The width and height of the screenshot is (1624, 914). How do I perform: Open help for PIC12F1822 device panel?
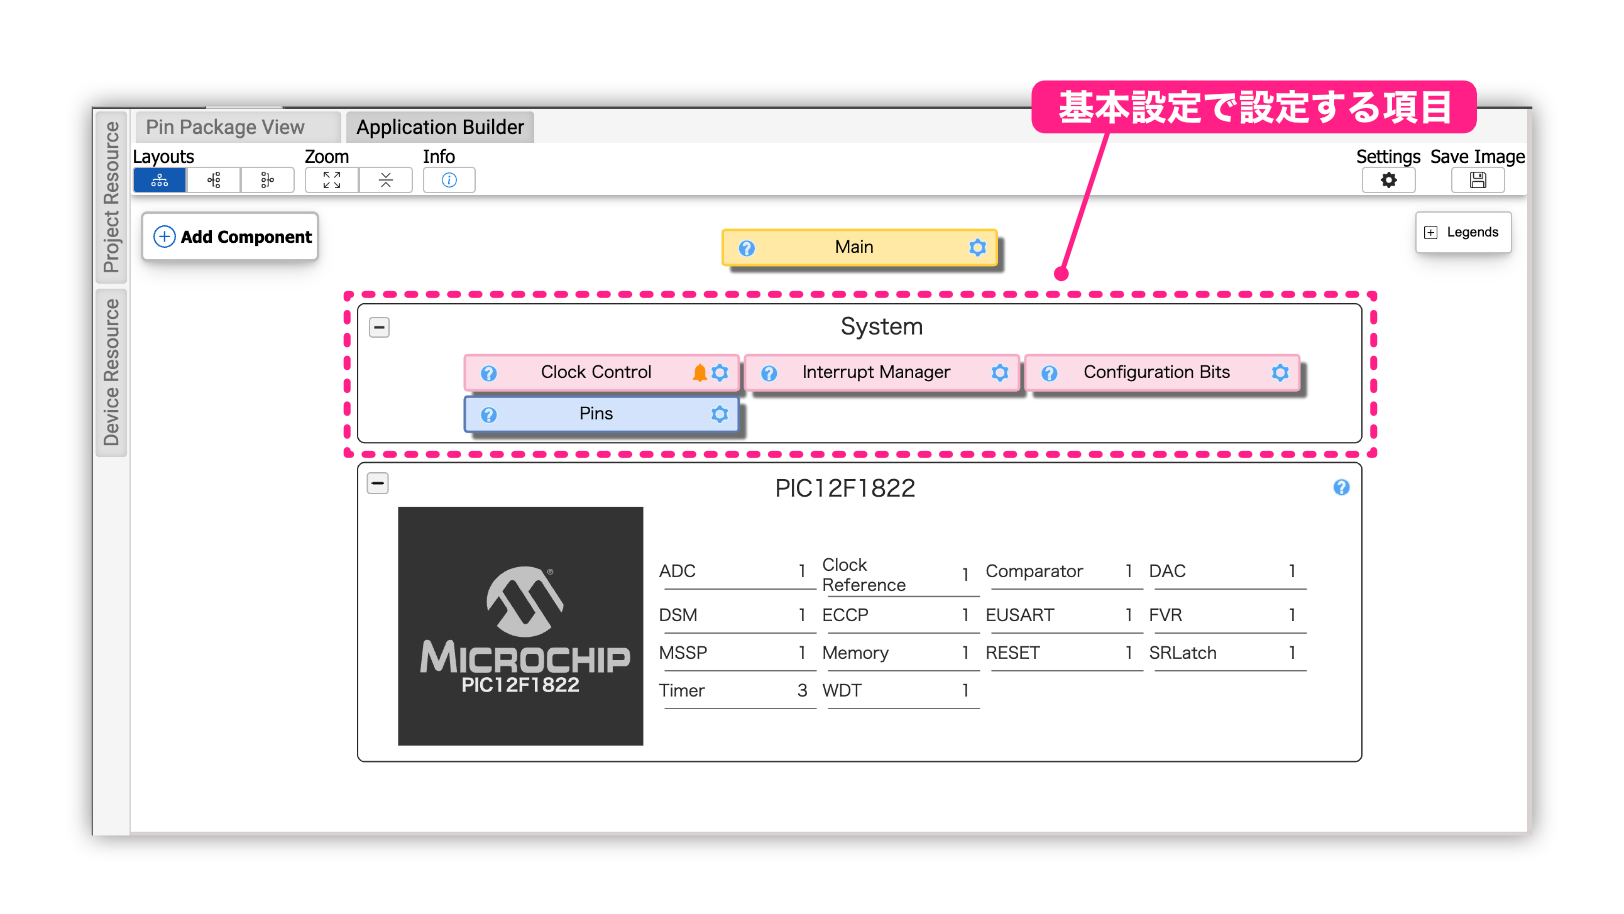click(1342, 487)
